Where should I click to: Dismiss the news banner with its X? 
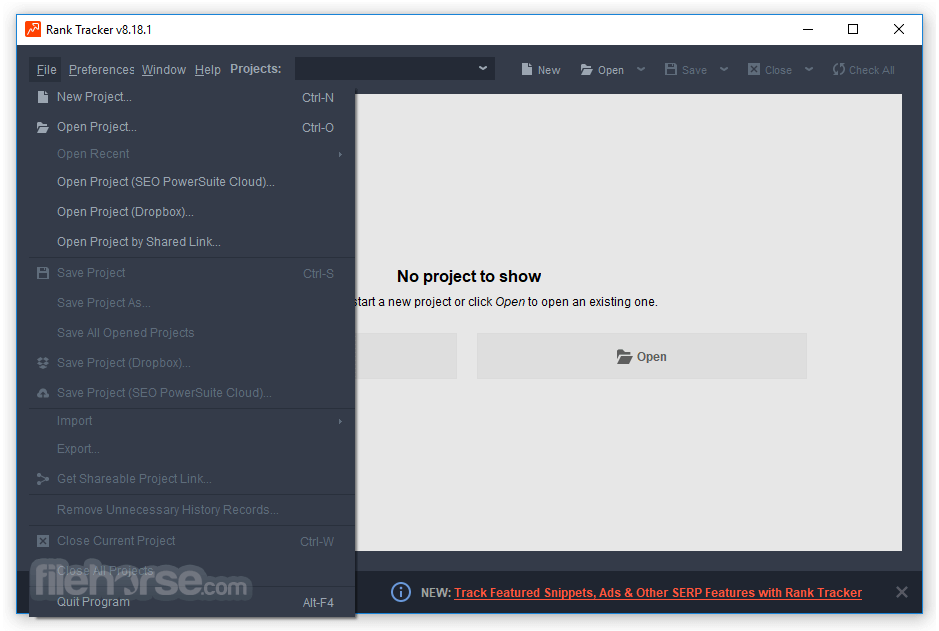901,592
